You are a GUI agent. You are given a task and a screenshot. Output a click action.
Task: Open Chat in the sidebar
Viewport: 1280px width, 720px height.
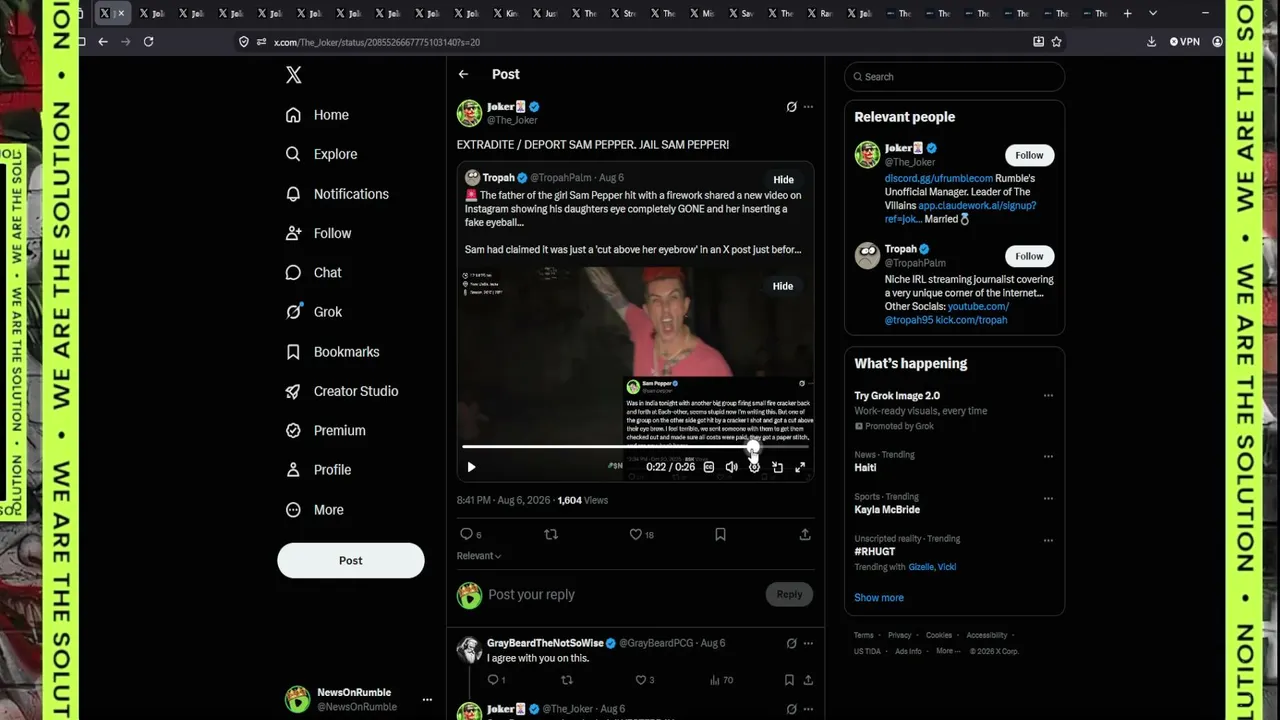click(313, 272)
